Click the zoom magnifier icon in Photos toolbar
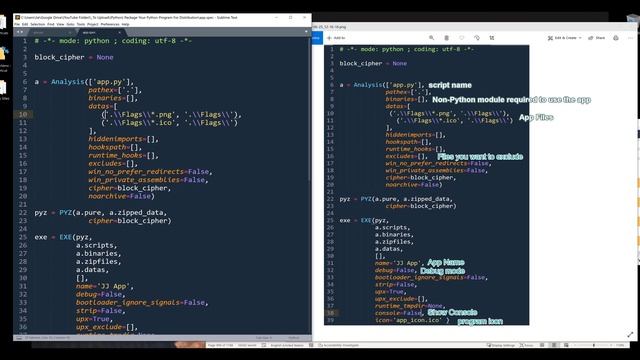 431,38
